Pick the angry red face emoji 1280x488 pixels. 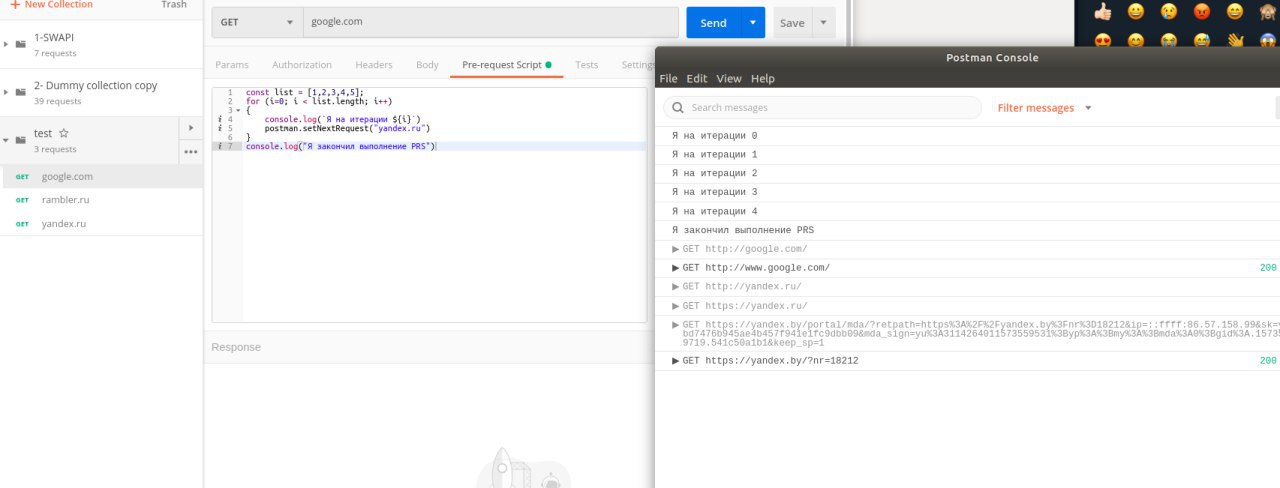1202,12
